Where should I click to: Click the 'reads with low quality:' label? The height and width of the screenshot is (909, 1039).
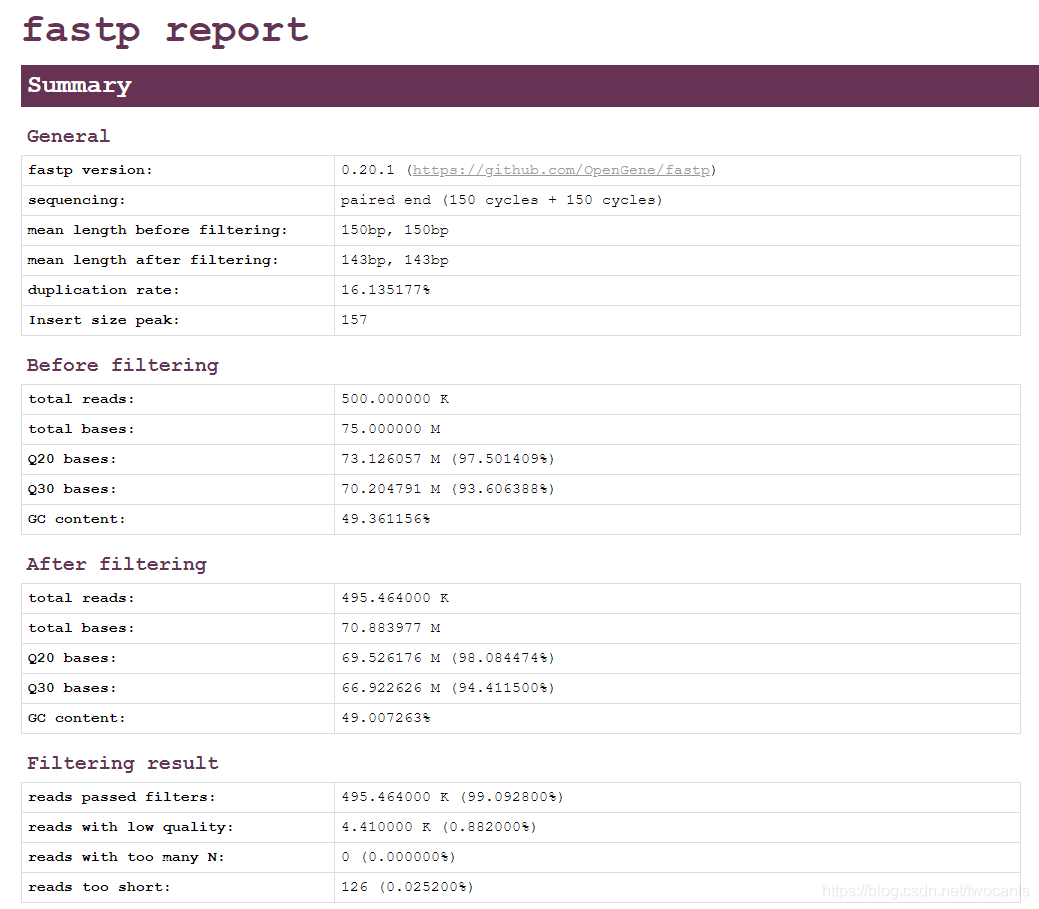click(x=131, y=827)
